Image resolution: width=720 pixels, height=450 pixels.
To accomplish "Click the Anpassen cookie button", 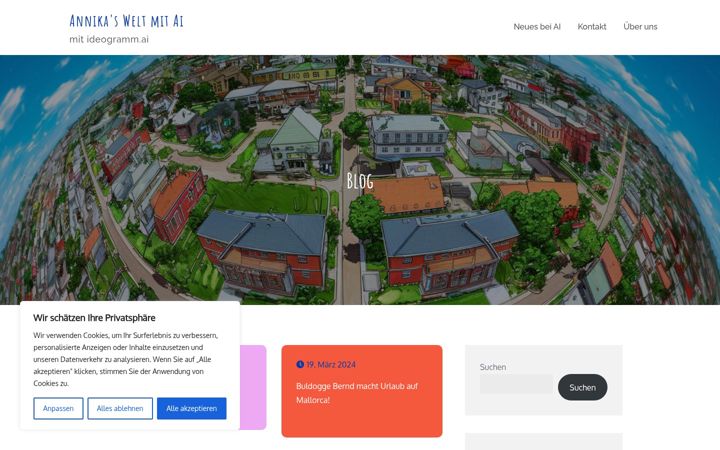I will click(x=58, y=408).
